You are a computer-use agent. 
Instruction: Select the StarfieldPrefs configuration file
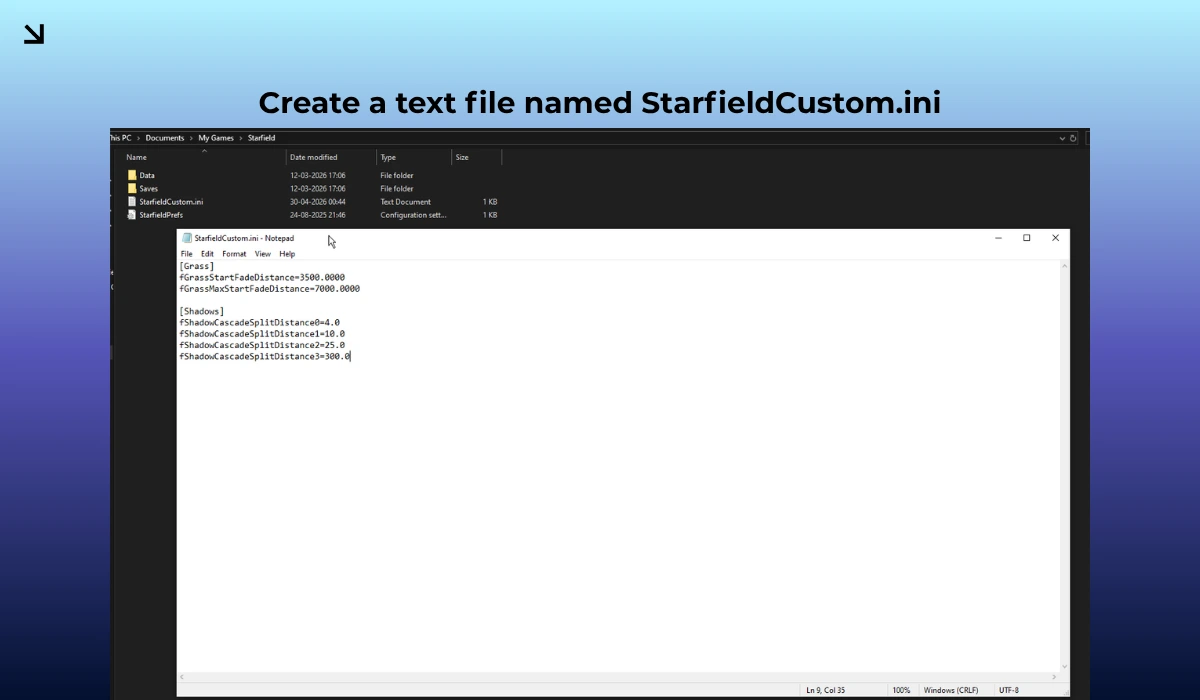161,214
